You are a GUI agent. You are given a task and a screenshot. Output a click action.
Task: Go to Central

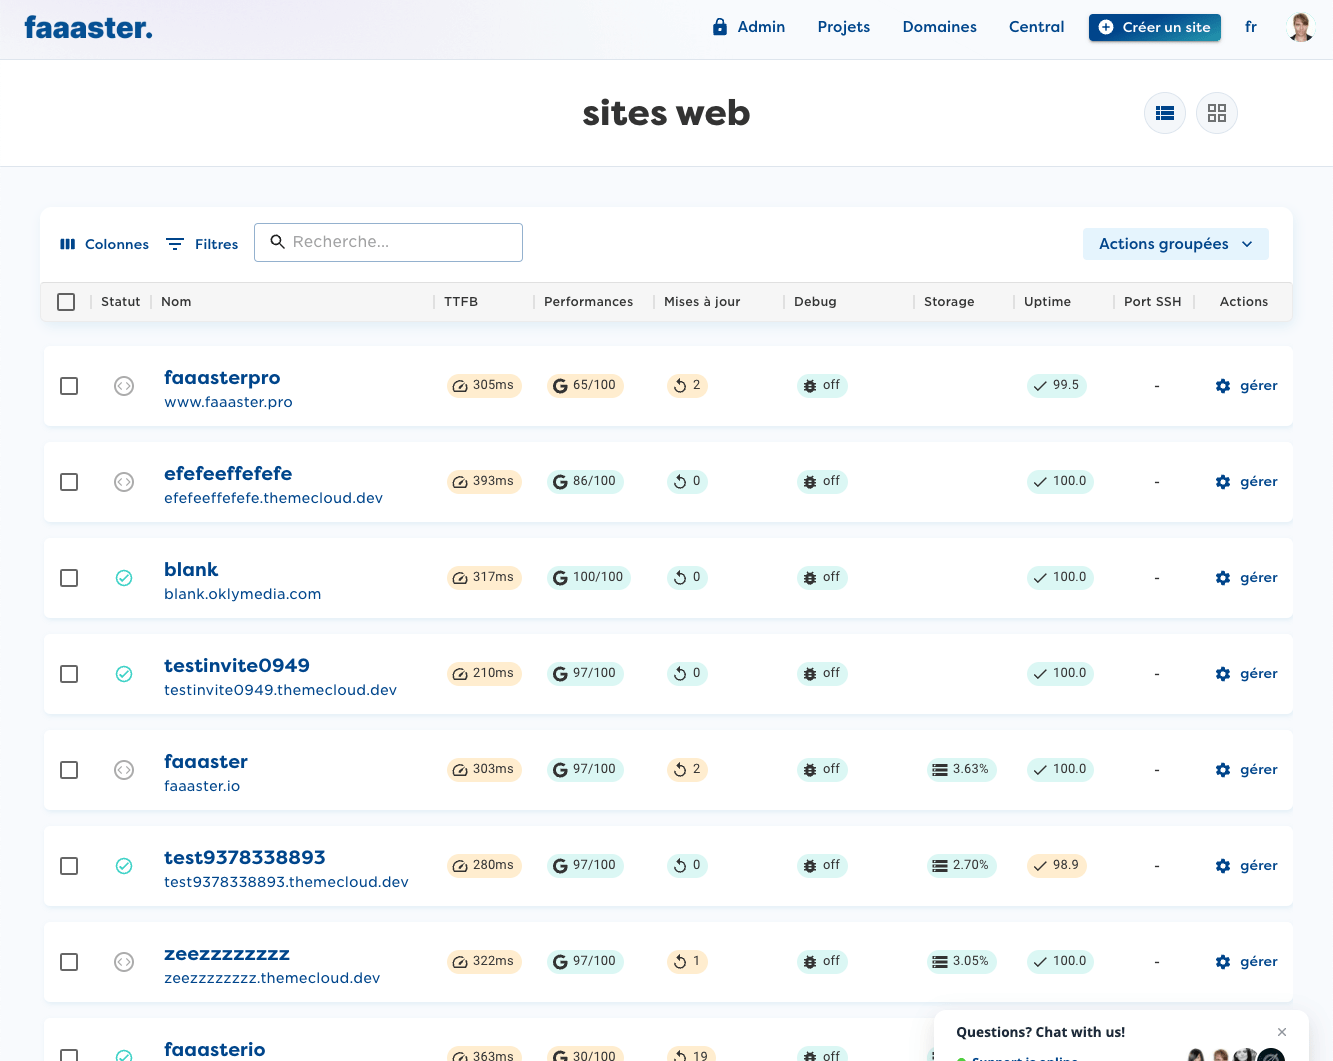click(1037, 27)
